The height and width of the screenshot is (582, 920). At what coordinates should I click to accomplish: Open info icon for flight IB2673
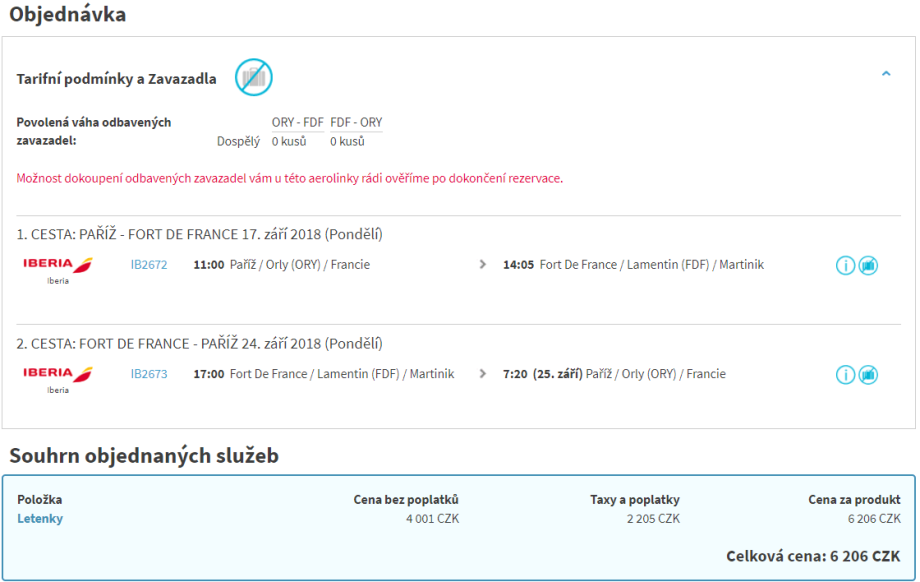[846, 375]
